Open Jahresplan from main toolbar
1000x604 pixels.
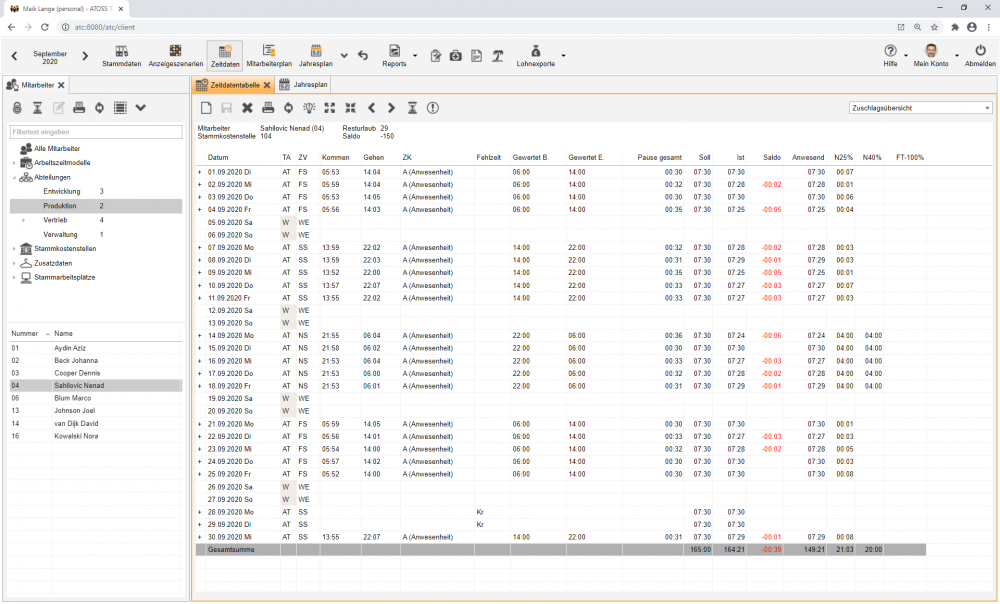point(316,56)
